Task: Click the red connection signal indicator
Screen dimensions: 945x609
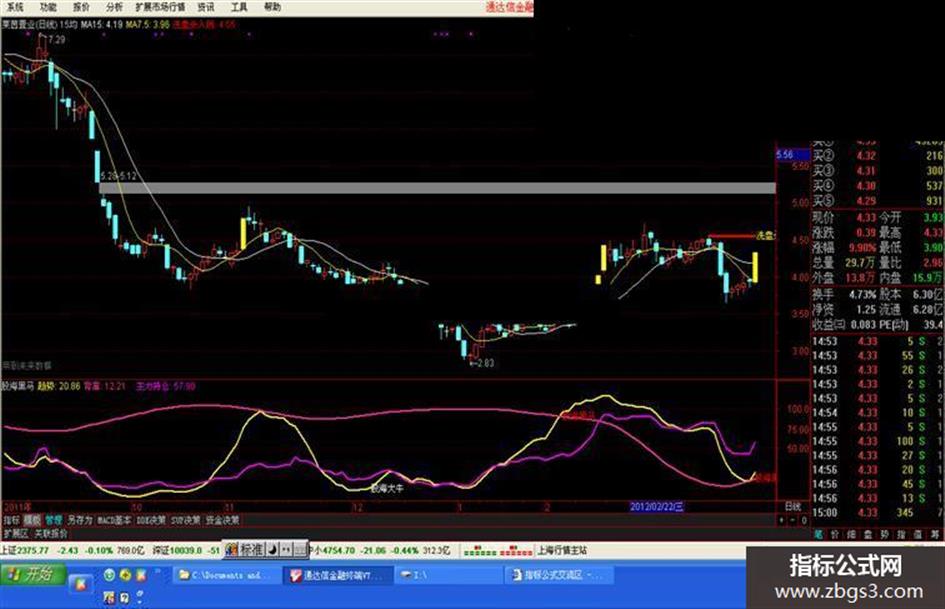Action: [516, 551]
